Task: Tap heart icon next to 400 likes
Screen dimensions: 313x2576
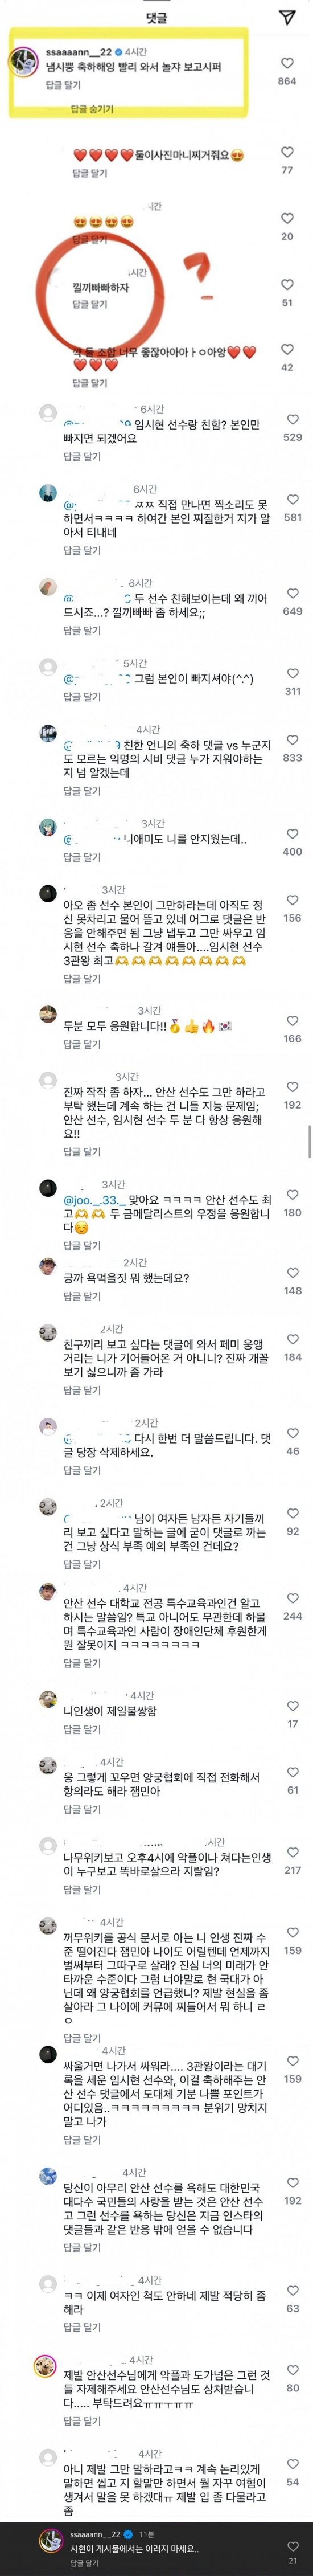Action: [x=292, y=835]
